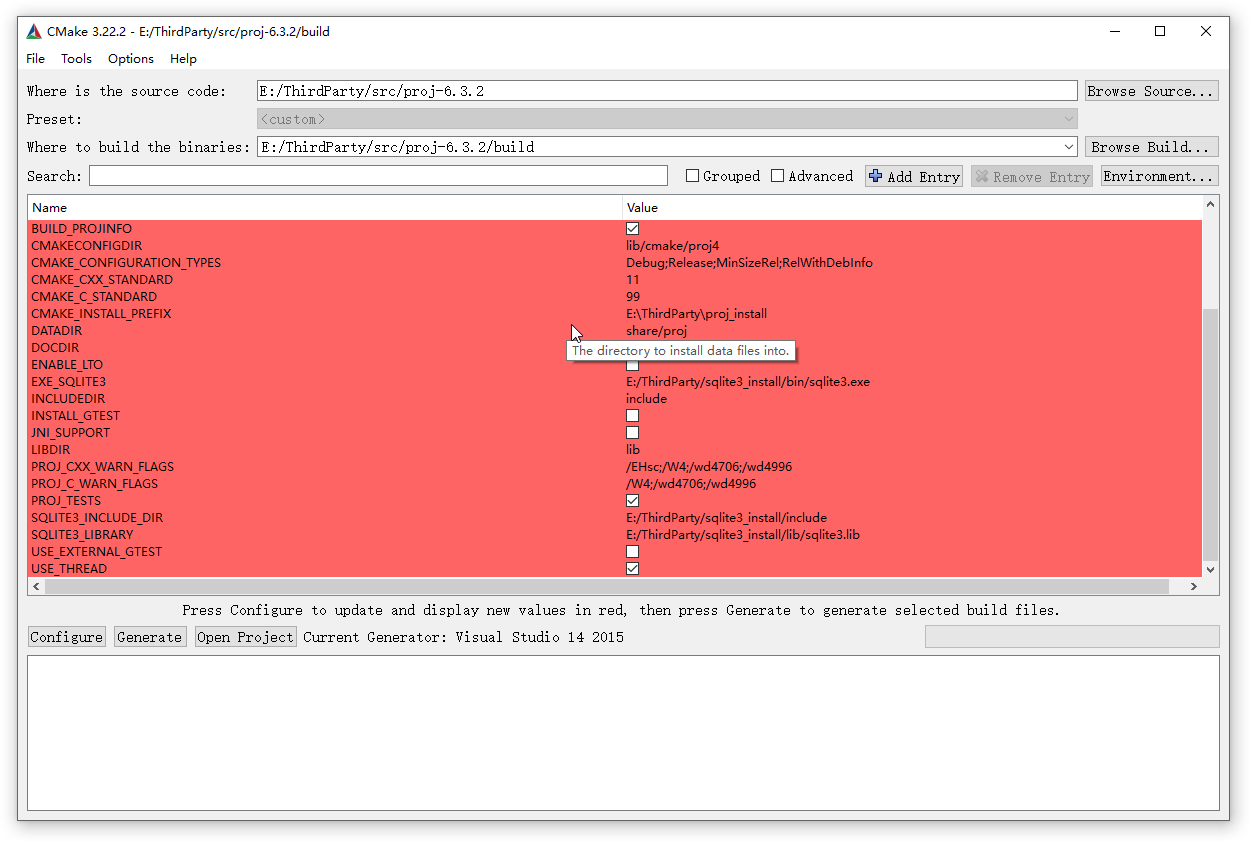Click the CMAKE_C_STANDARD value 99
Screen dimensions: 1250x841
point(633,297)
